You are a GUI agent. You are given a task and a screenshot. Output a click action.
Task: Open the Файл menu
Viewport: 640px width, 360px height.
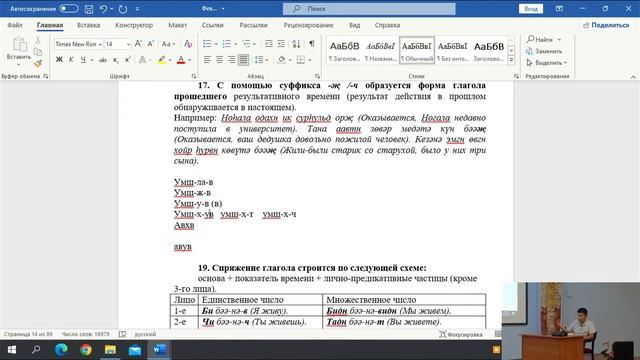point(15,25)
